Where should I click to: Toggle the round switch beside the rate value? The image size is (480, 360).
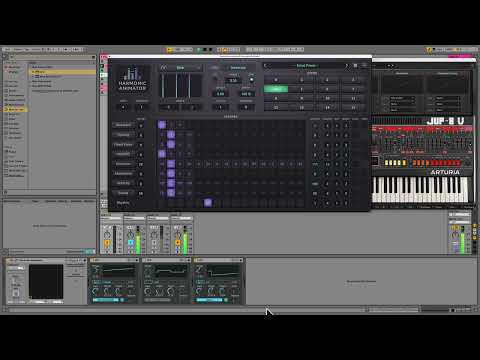[x=252, y=80]
